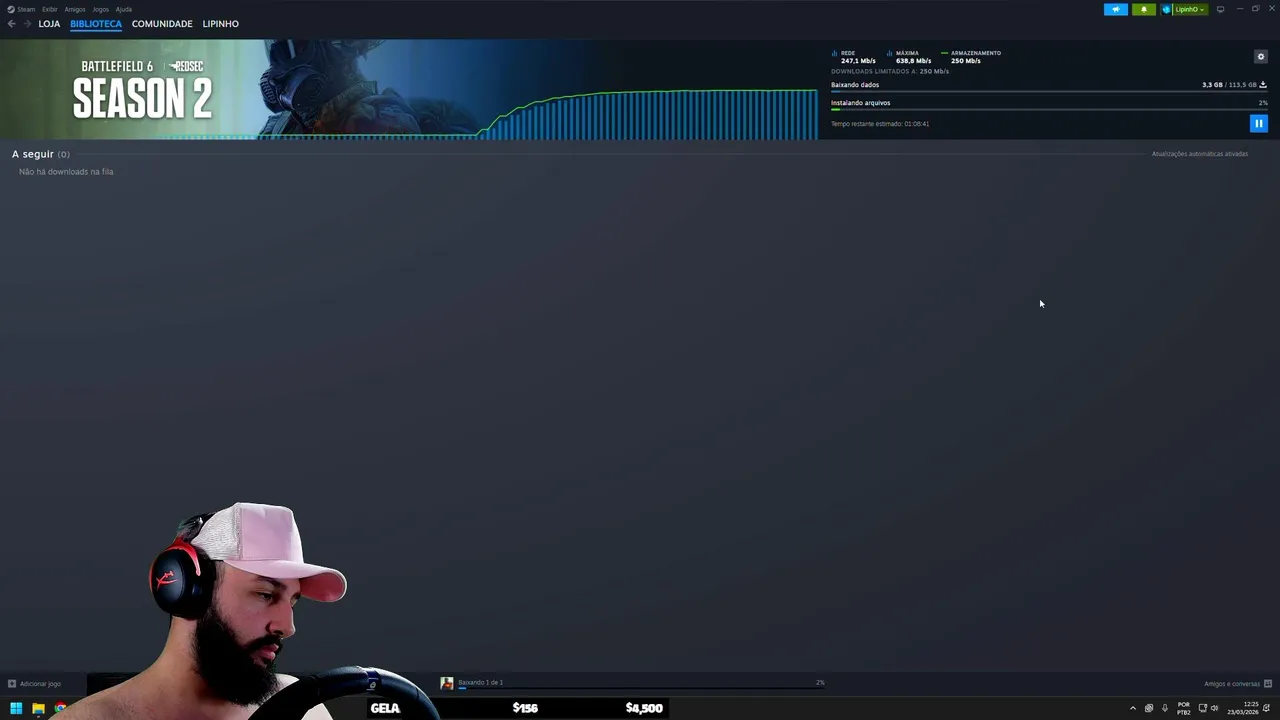Click the A seguir queue heading
1280x720 pixels.
41,154
